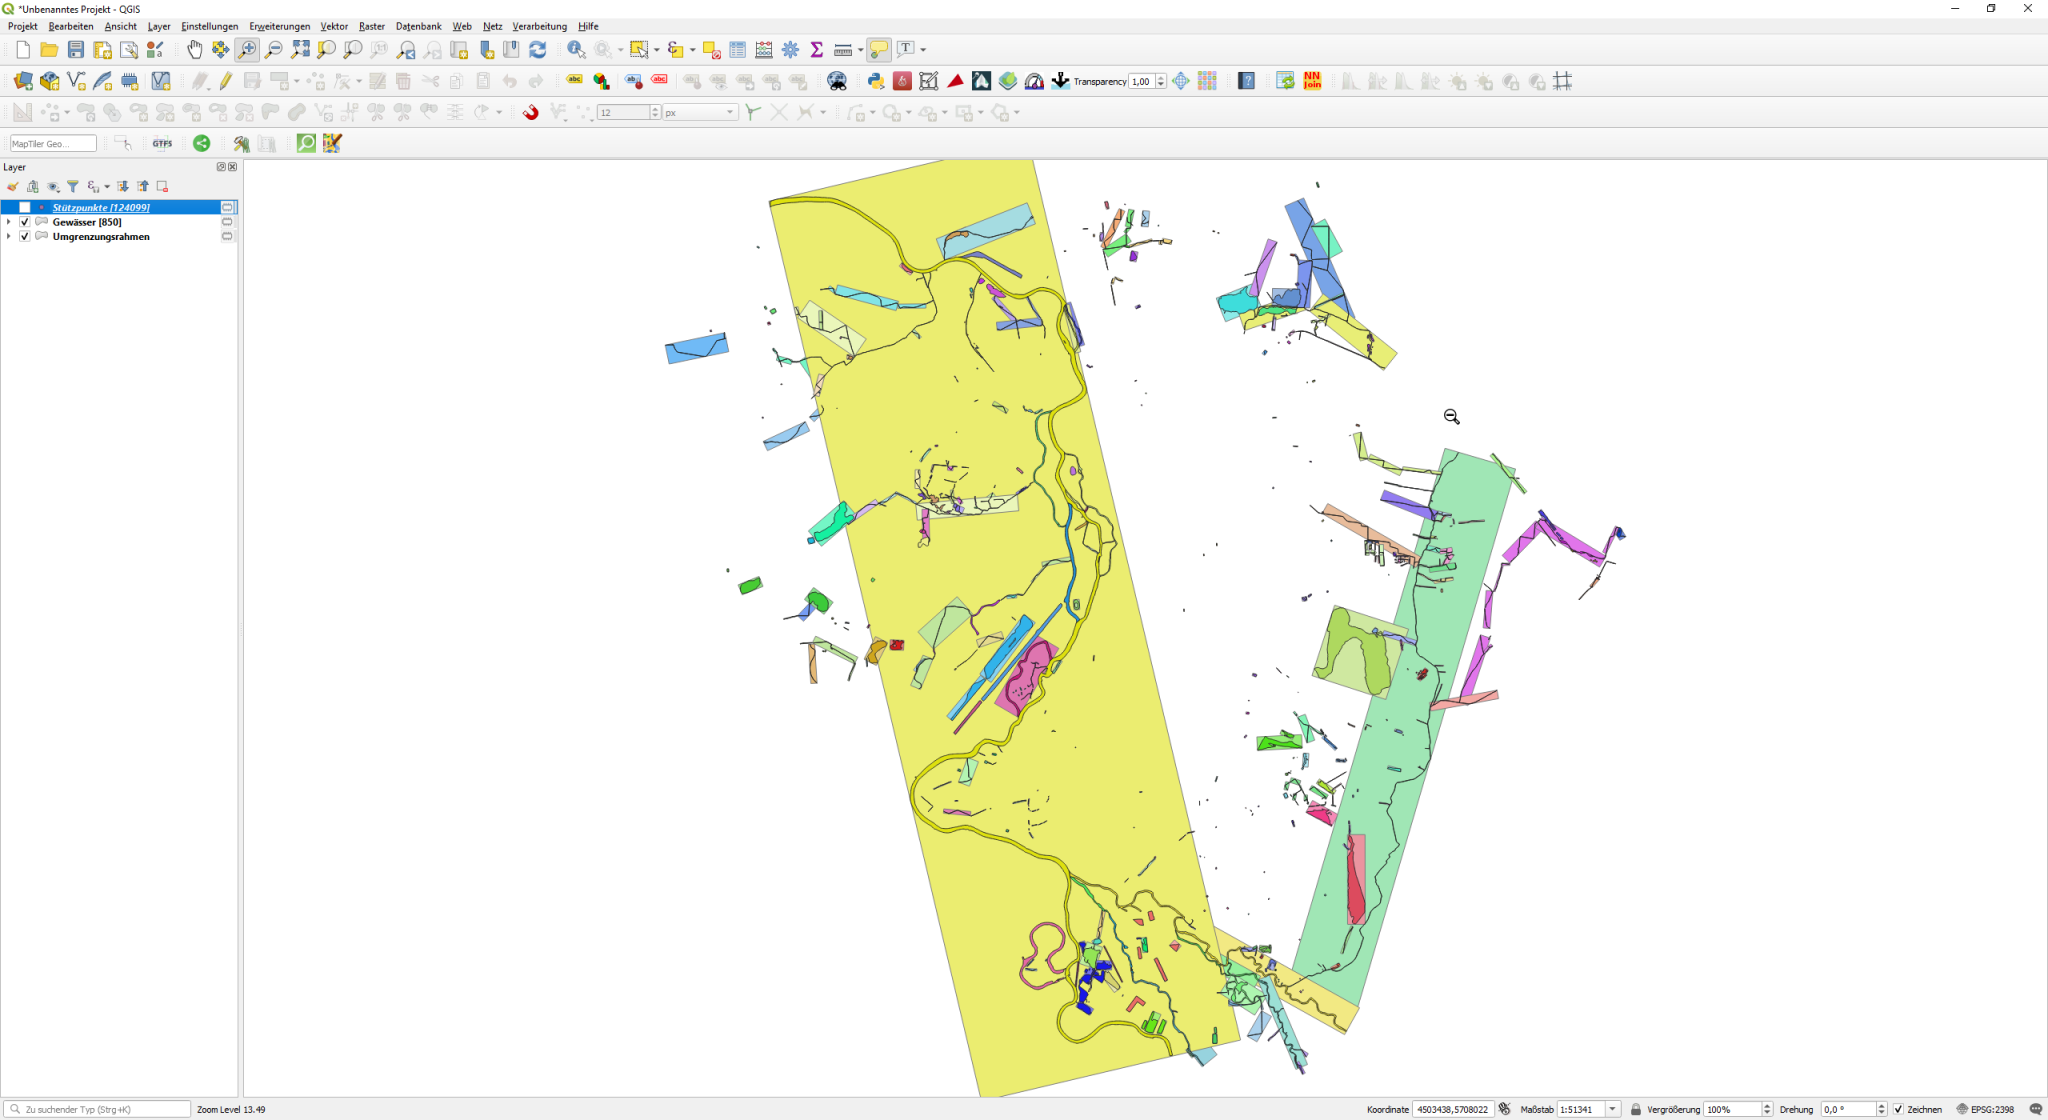This screenshot has width=2048, height=1120.
Task: Click the Show Statistical Summary sigma icon
Action: pos(816,49)
